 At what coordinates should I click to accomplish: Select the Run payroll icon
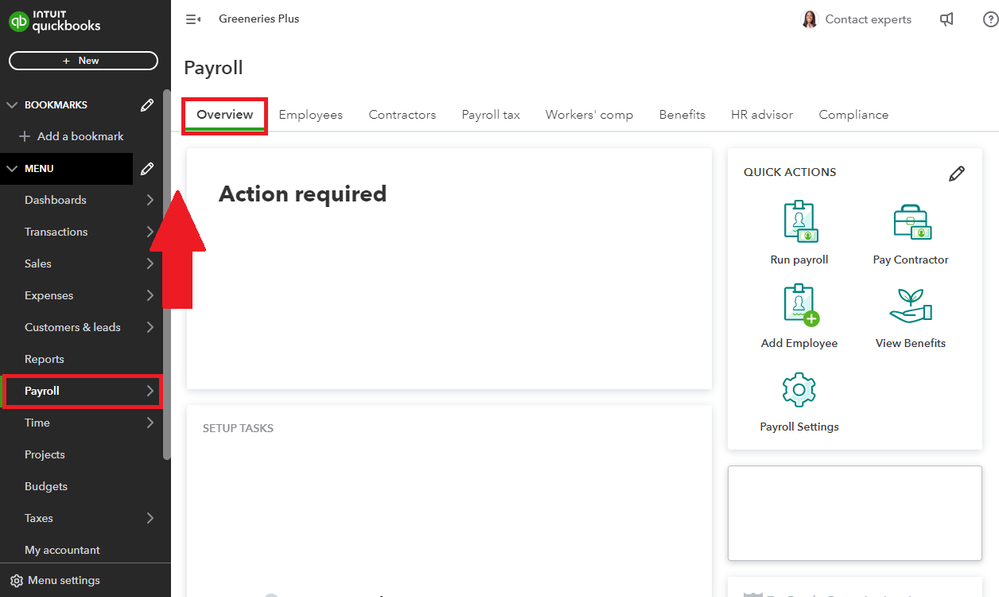click(798, 222)
